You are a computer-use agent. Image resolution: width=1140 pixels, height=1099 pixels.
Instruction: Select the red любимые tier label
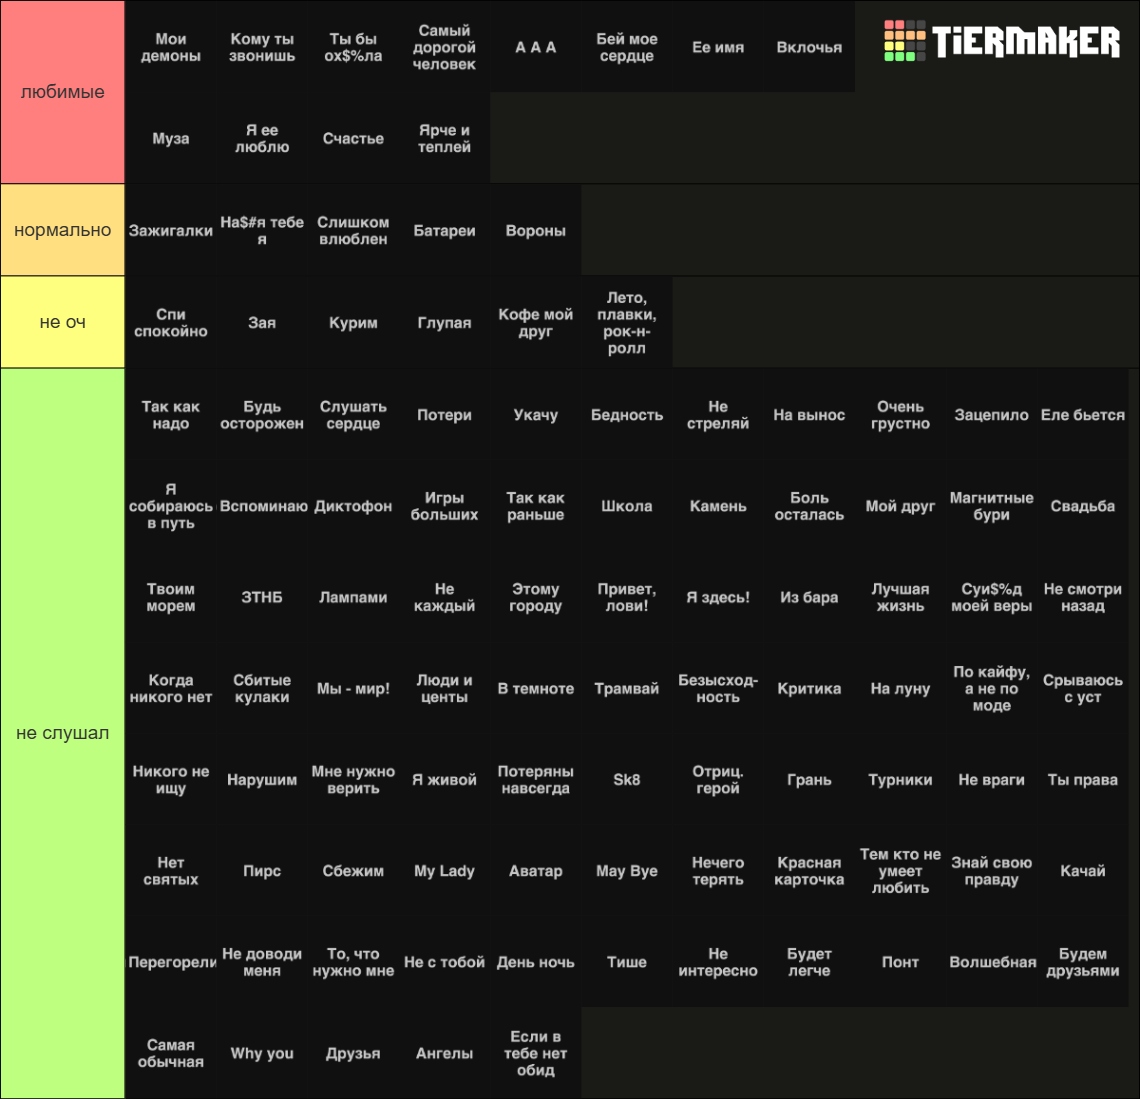(63, 92)
